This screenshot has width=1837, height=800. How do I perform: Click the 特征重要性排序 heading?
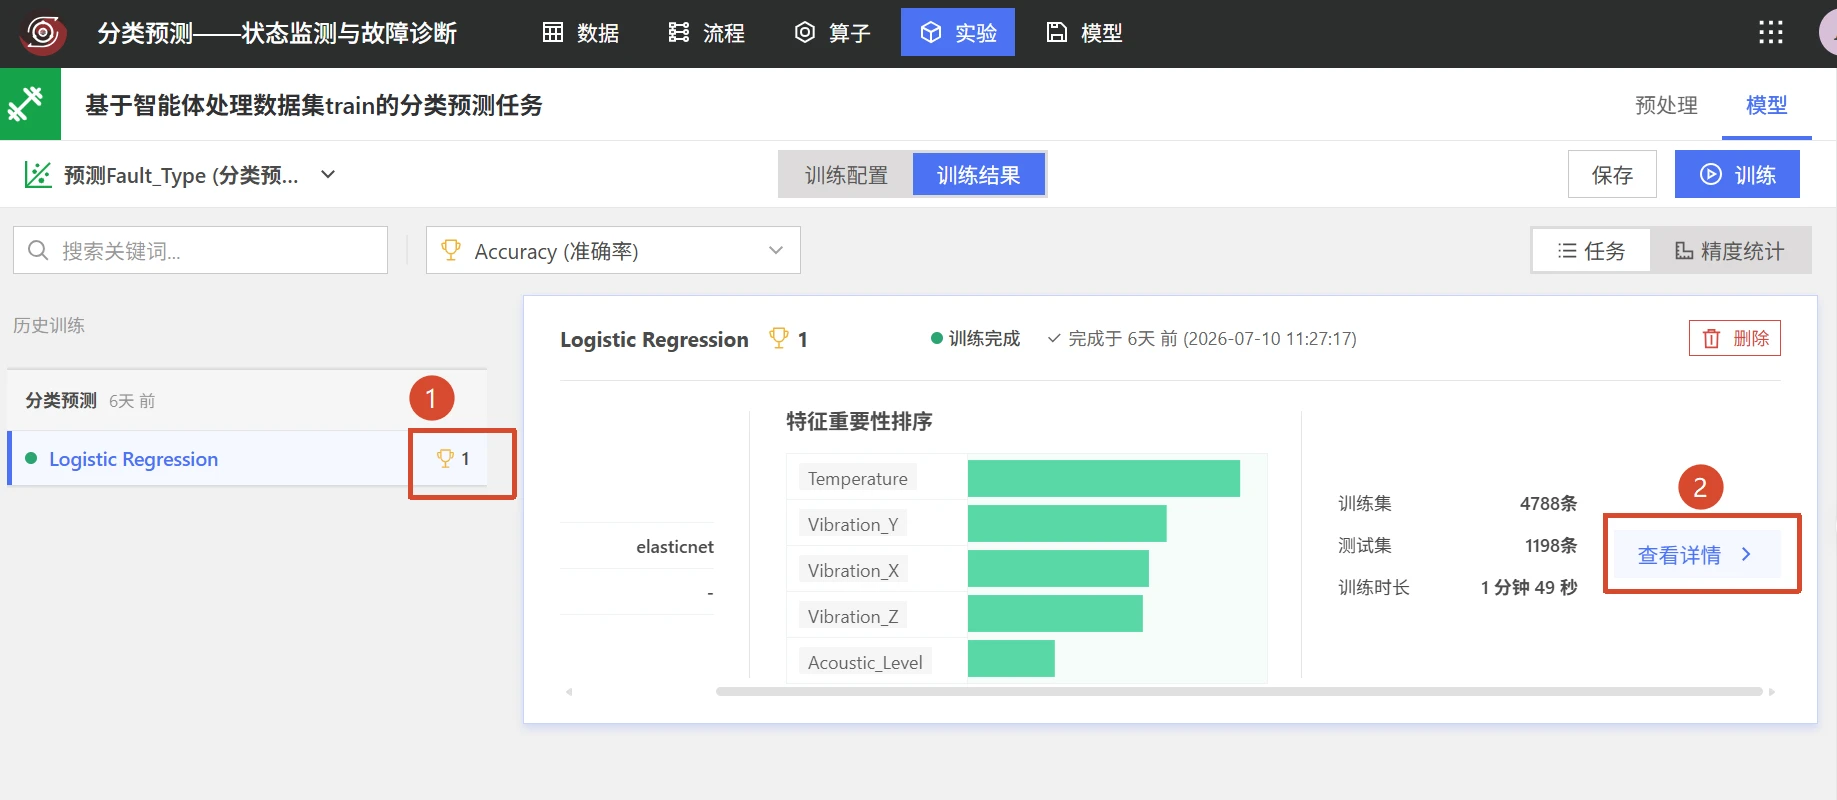(x=859, y=421)
